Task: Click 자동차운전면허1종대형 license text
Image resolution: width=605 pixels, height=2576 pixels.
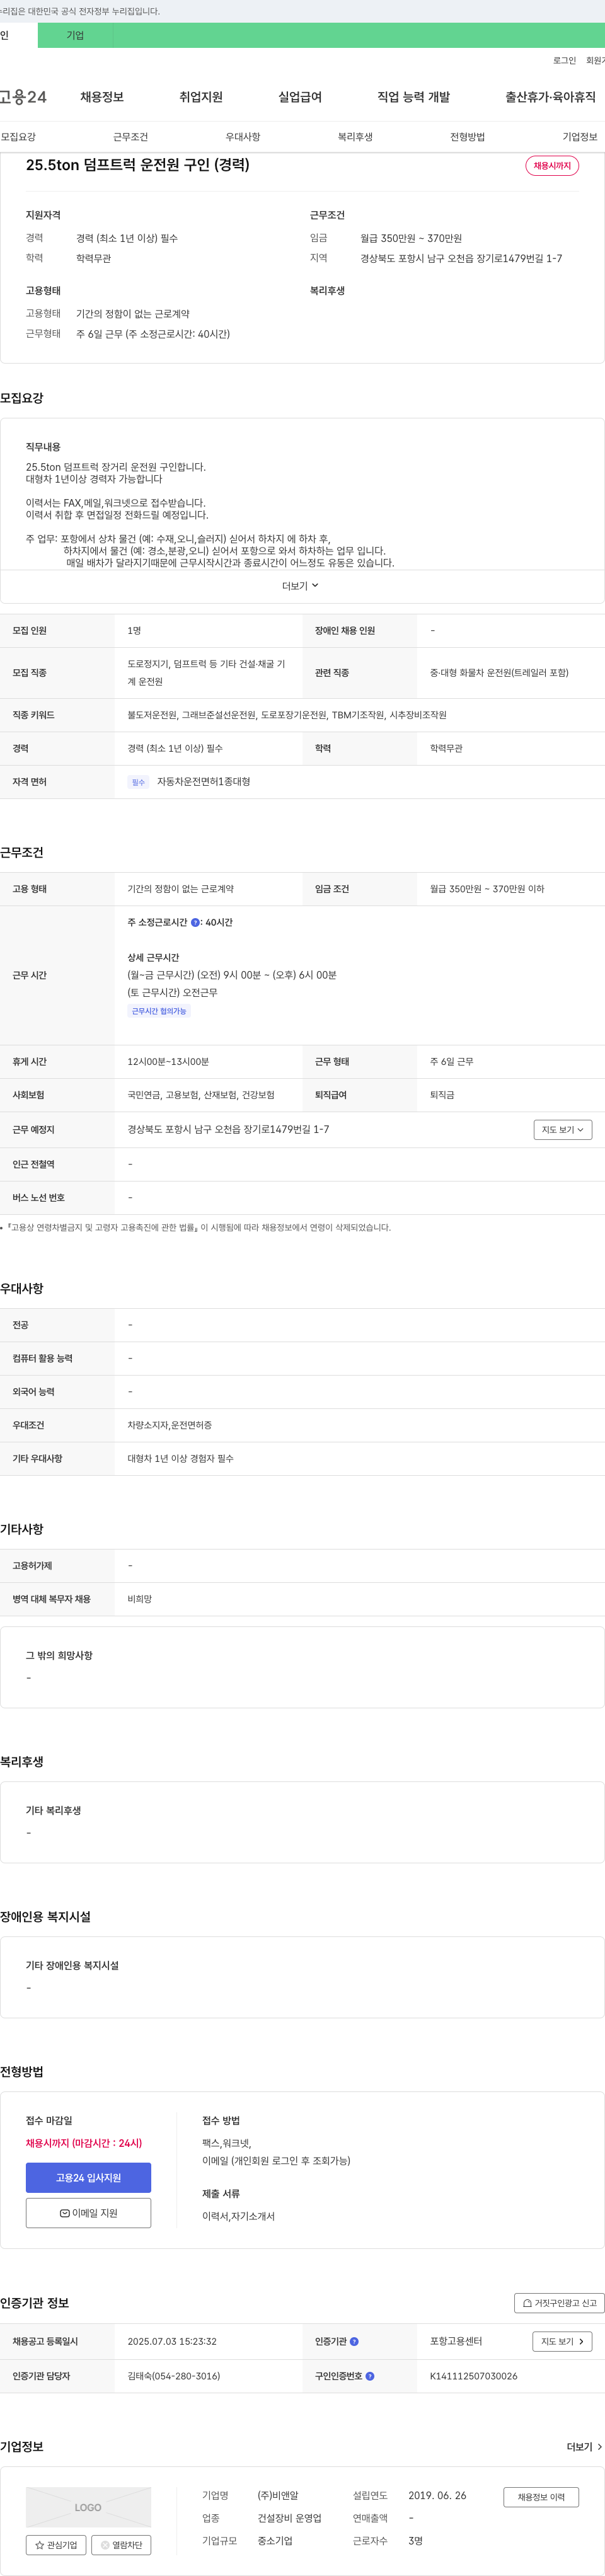Action: tap(203, 782)
